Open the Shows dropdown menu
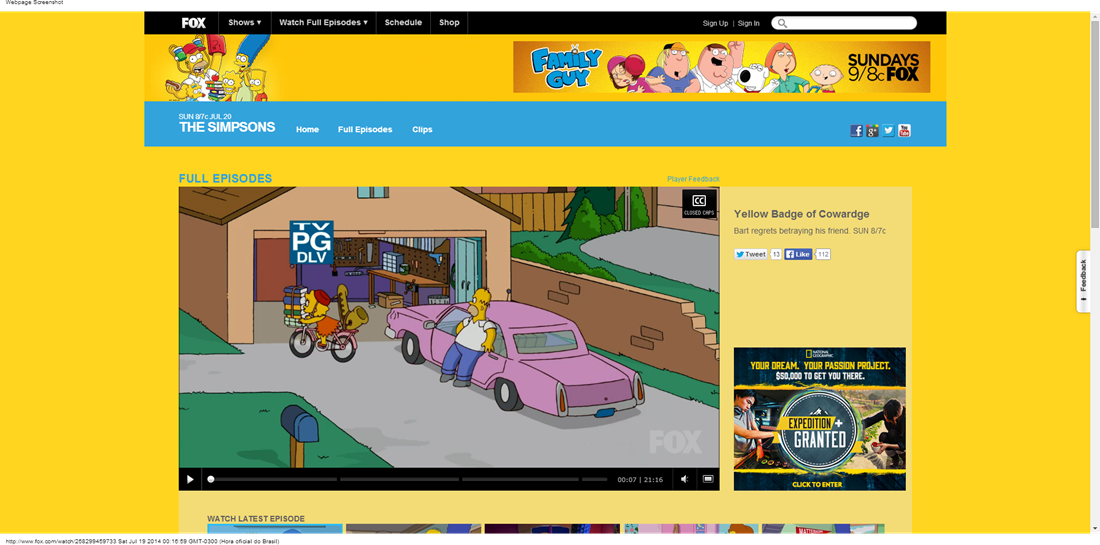Image resolution: width=1100 pixels, height=545 pixels. coord(244,22)
